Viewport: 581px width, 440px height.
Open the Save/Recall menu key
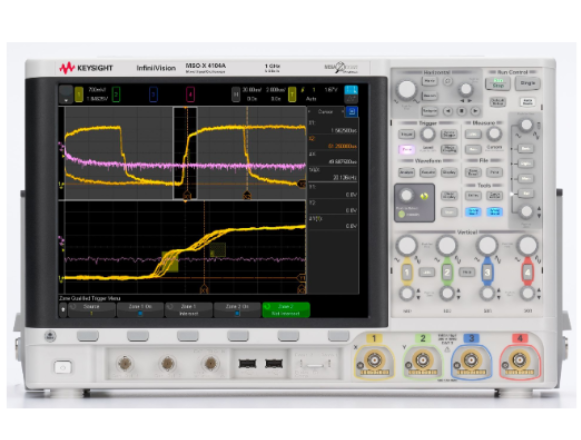coord(473,172)
